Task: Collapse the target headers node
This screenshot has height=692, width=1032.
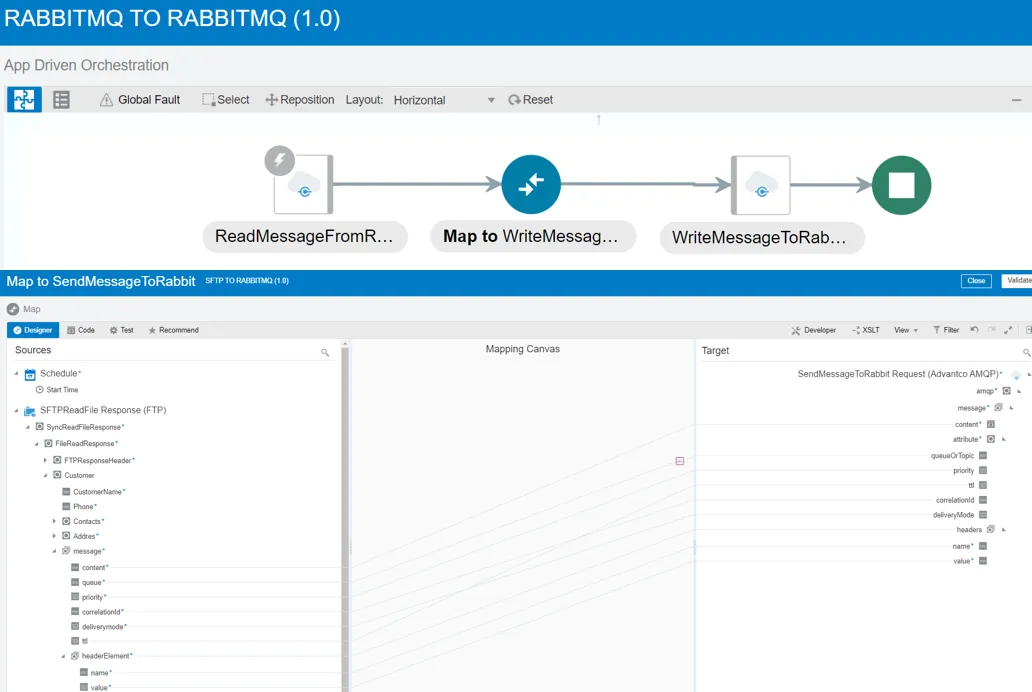Action: tap(1004, 530)
